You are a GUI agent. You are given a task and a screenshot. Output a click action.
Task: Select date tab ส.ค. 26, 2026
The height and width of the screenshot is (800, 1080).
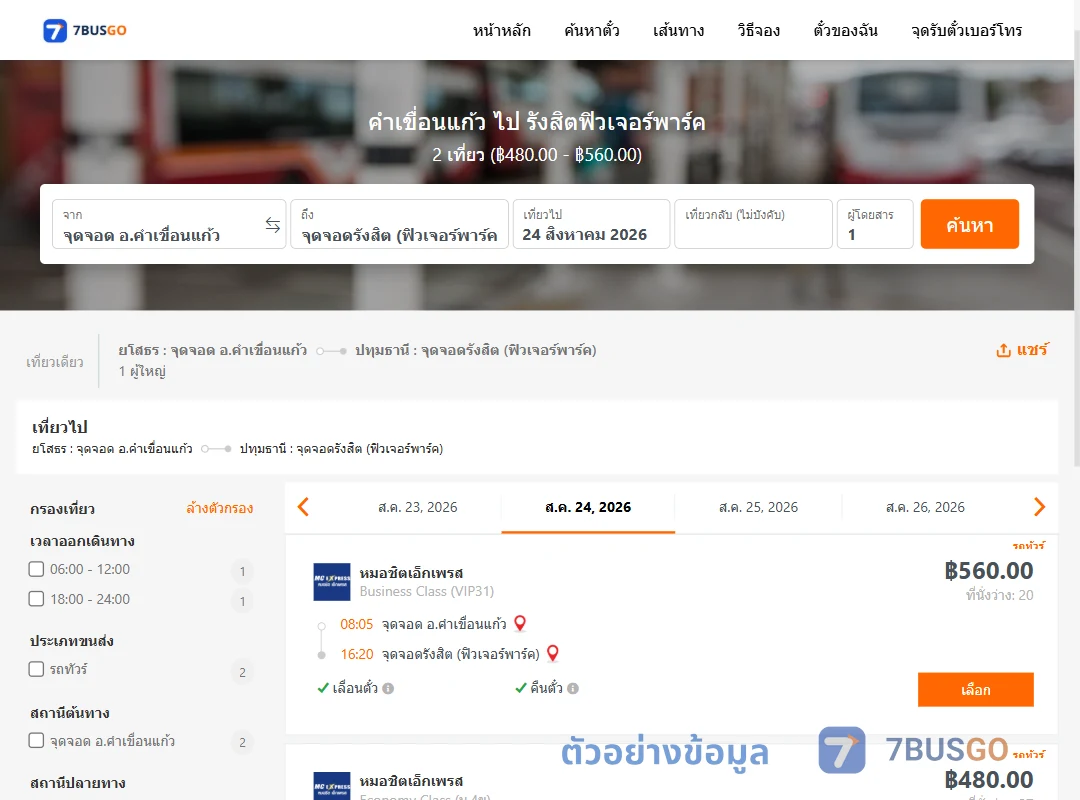coord(925,507)
